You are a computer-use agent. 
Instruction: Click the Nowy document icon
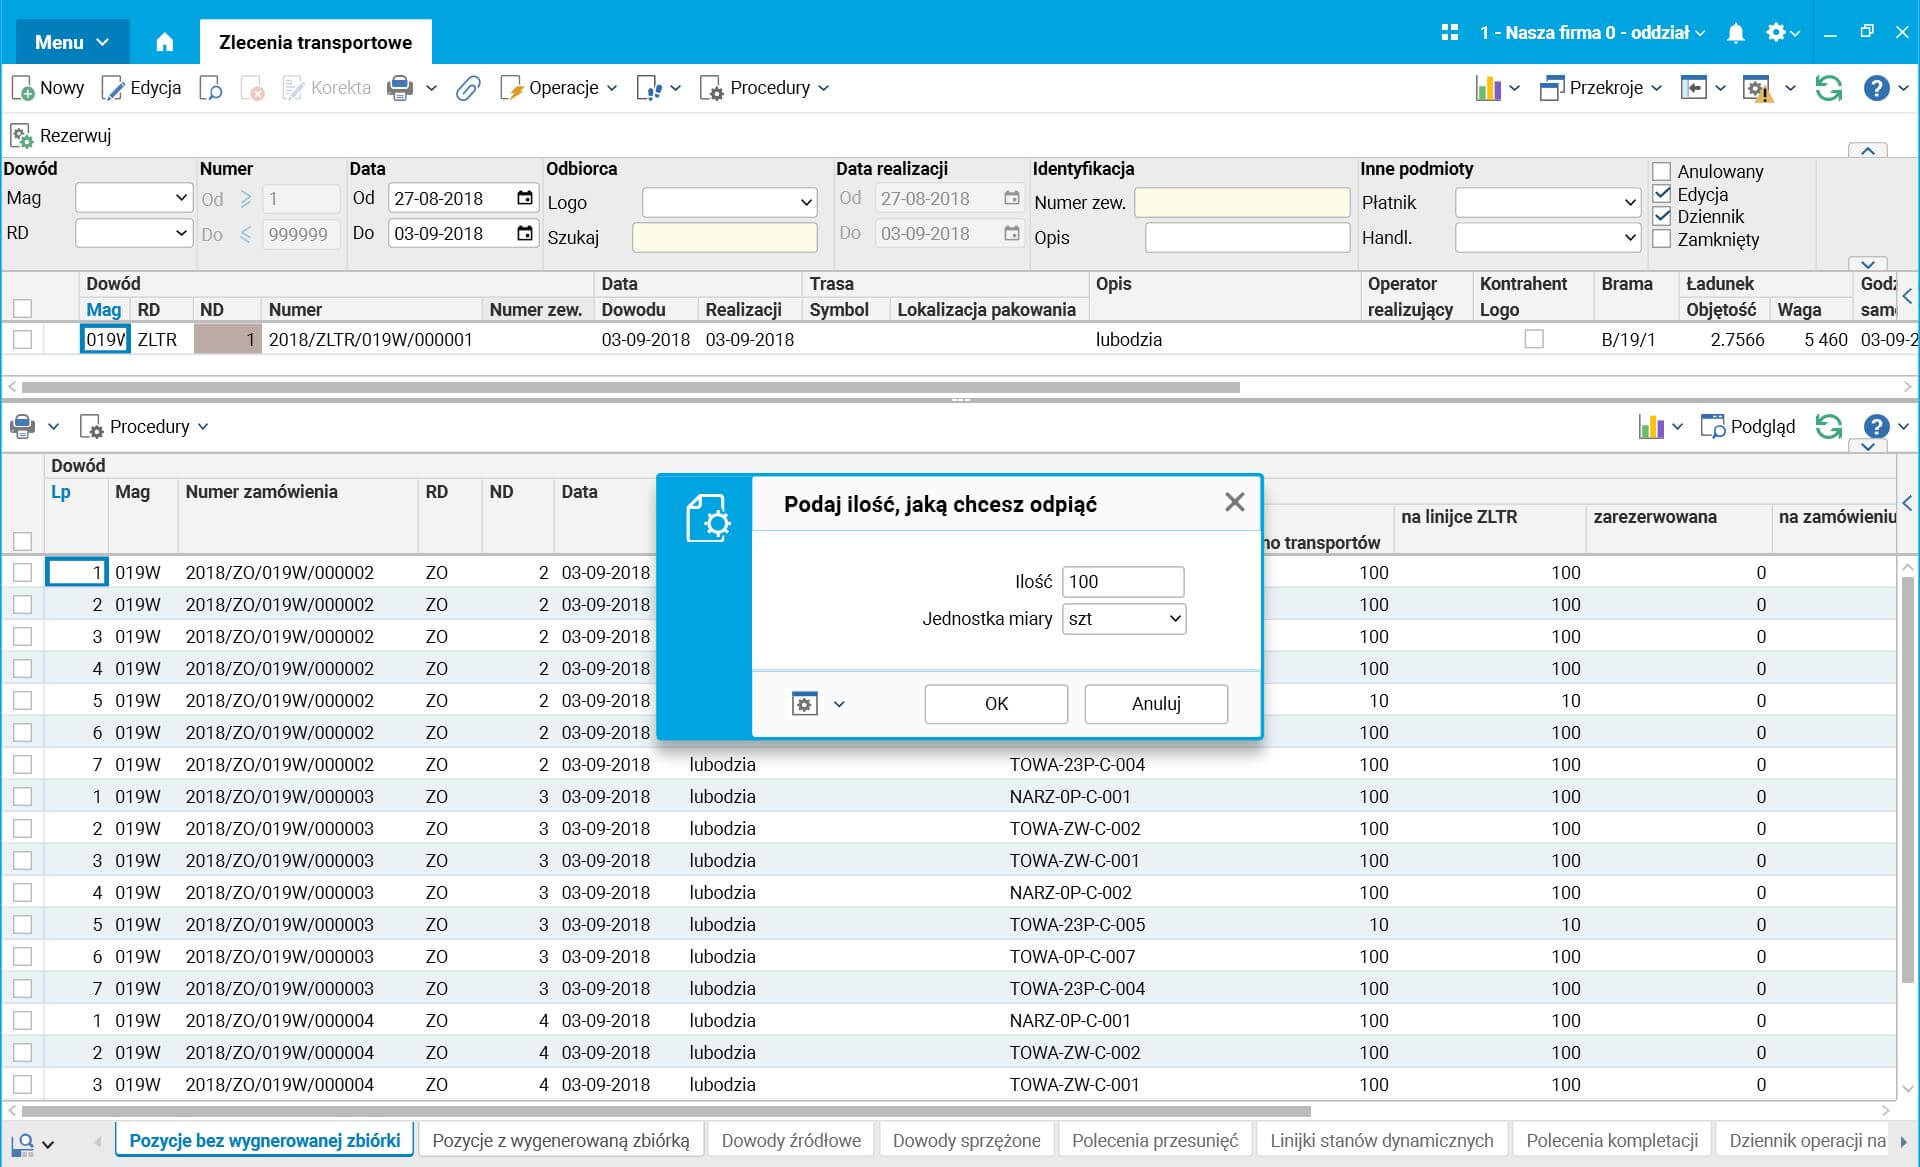23,88
